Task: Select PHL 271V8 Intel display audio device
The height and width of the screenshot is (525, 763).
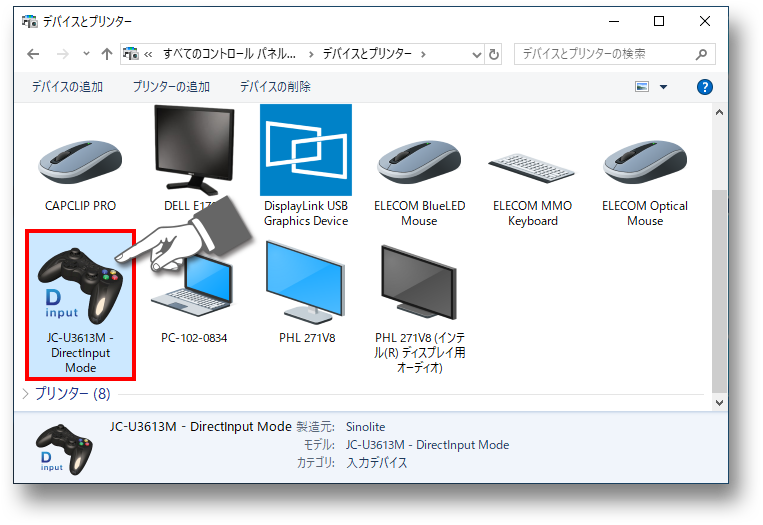Action: [x=419, y=282]
